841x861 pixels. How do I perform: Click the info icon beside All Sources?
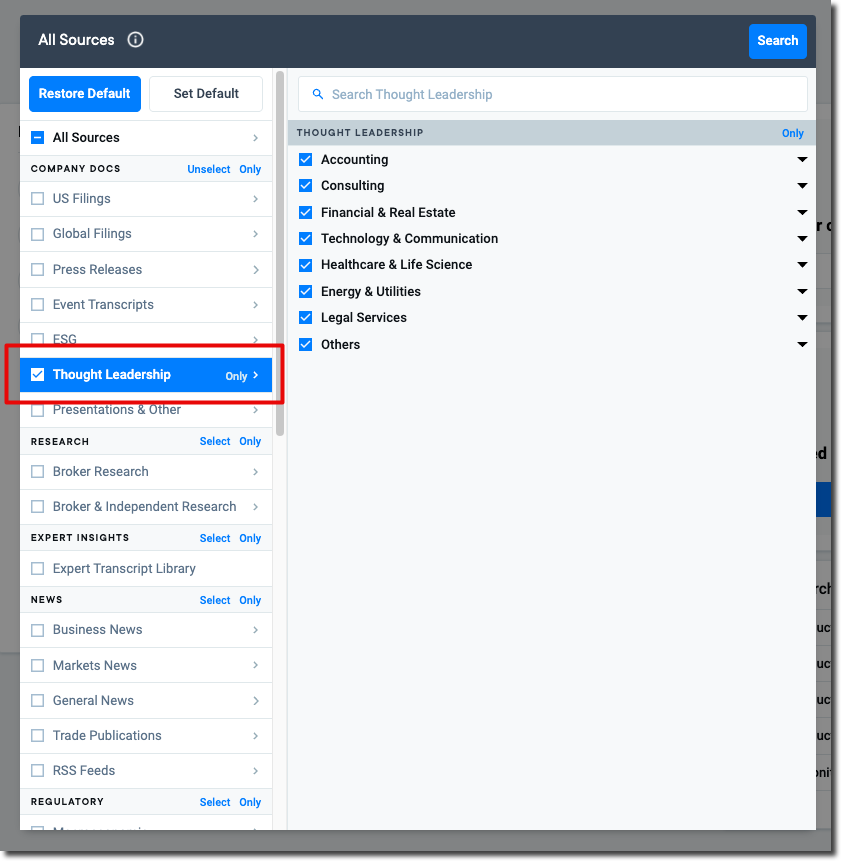[x=135, y=40]
